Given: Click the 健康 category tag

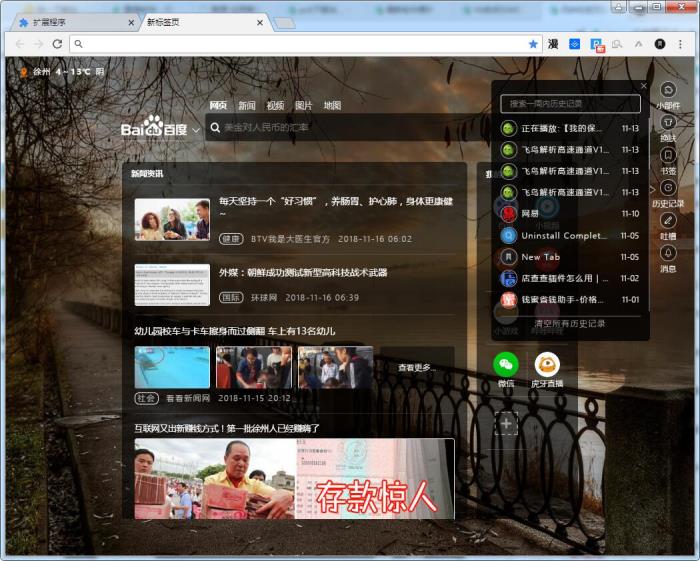Looking at the screenshot, I should click(231, 239).
